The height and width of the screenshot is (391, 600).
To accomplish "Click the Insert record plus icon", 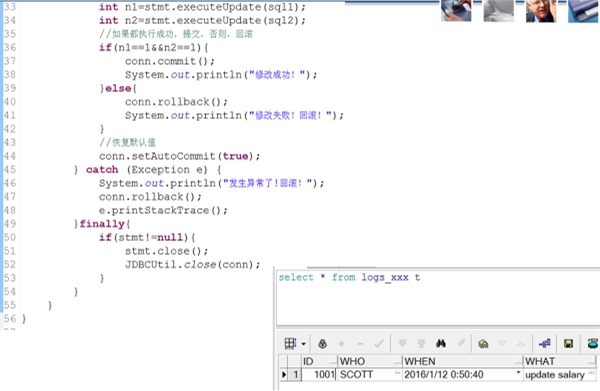I will 341,344.
